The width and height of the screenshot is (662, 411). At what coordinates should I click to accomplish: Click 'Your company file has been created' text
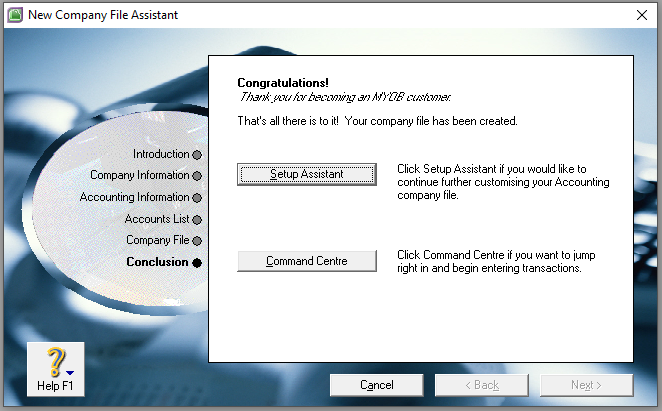431,121
